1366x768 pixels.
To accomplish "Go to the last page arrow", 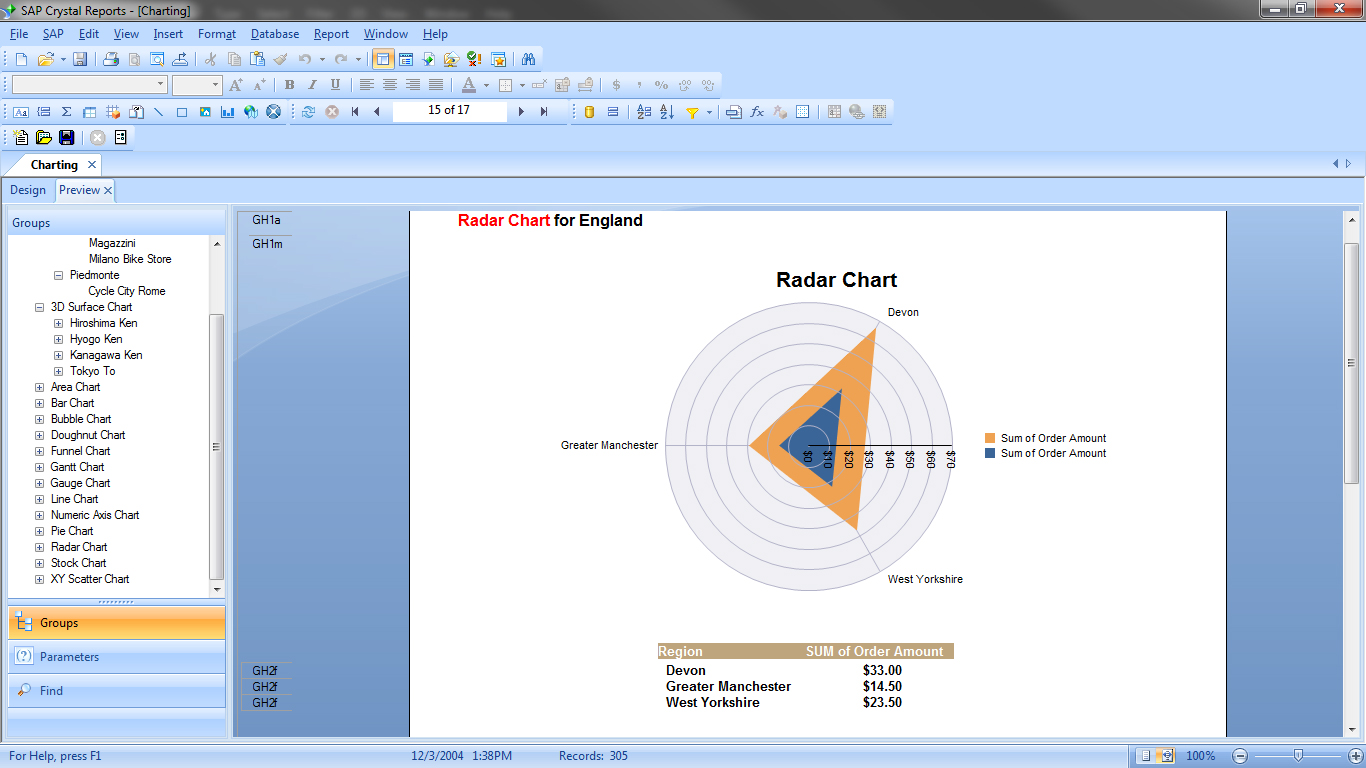I will [544, 112].
